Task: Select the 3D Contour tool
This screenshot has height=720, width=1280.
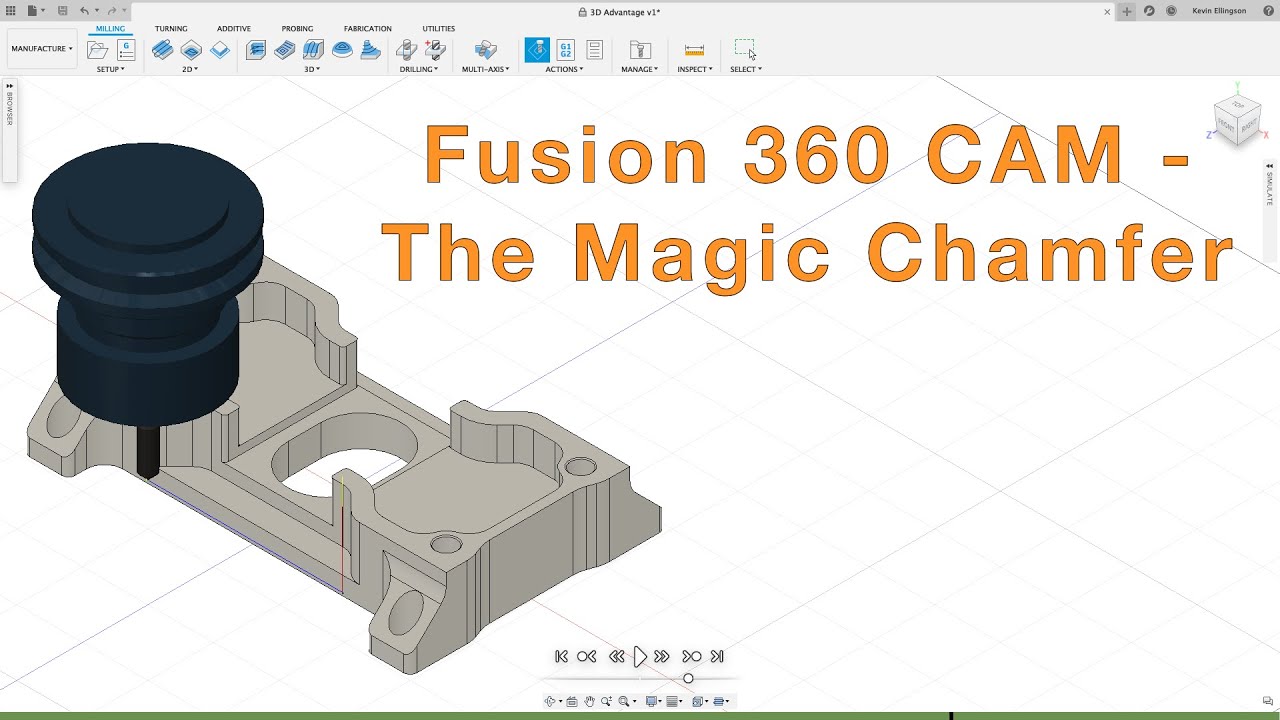Action: (x=342, y=49)
